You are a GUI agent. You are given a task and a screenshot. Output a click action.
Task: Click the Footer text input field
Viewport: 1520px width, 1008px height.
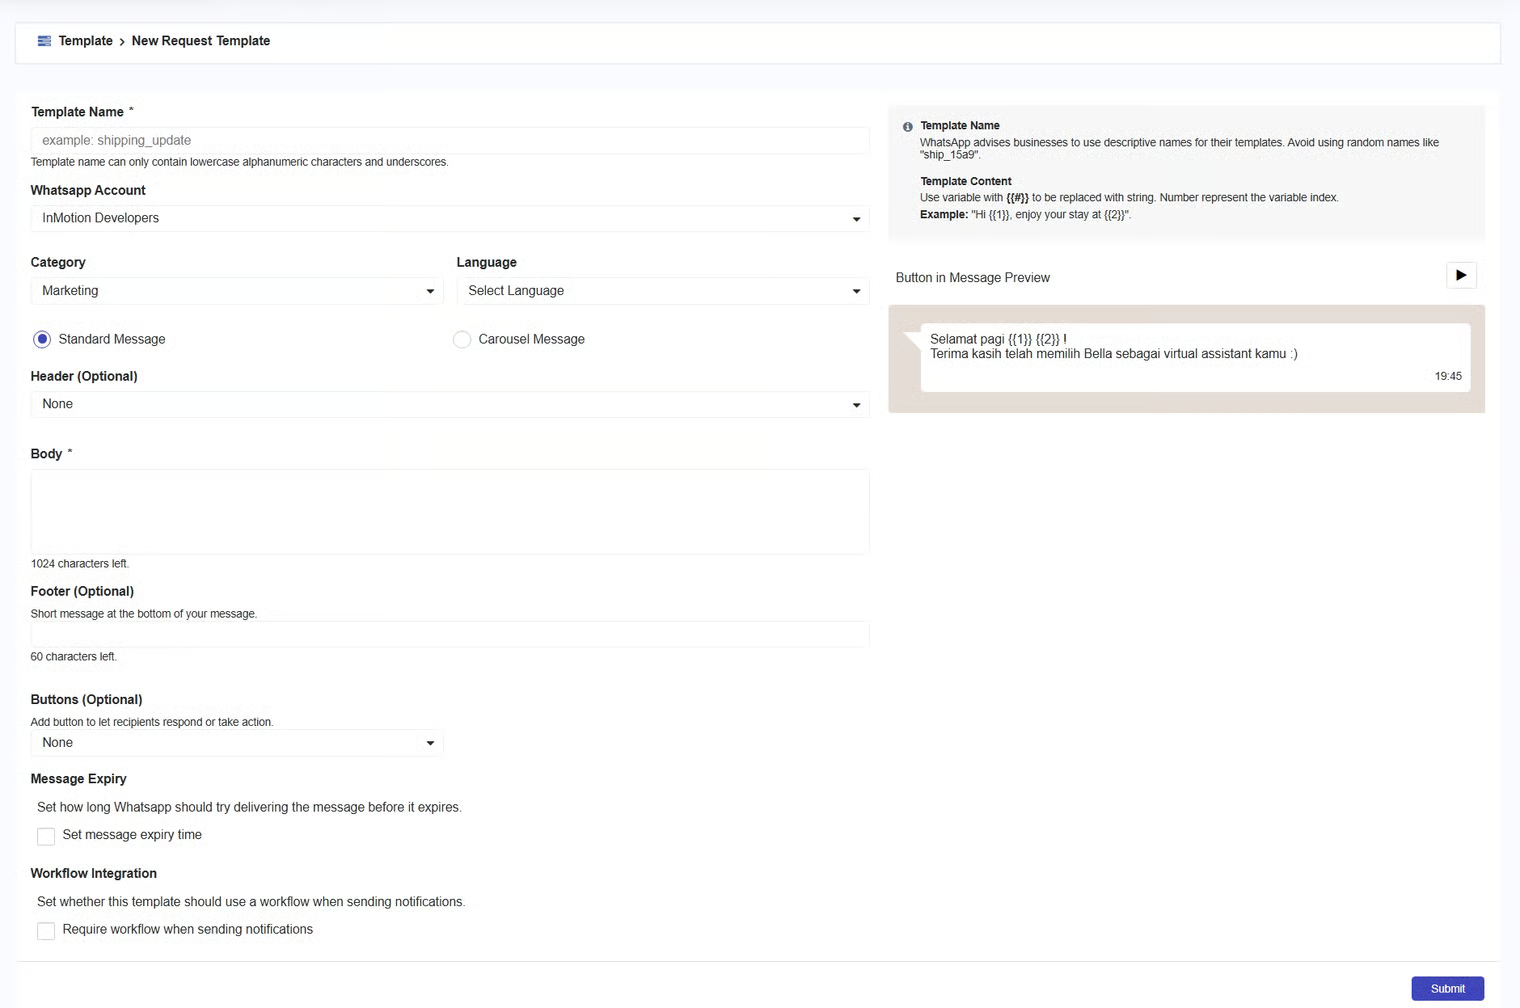pyautogui.click(x=449, y=635)
